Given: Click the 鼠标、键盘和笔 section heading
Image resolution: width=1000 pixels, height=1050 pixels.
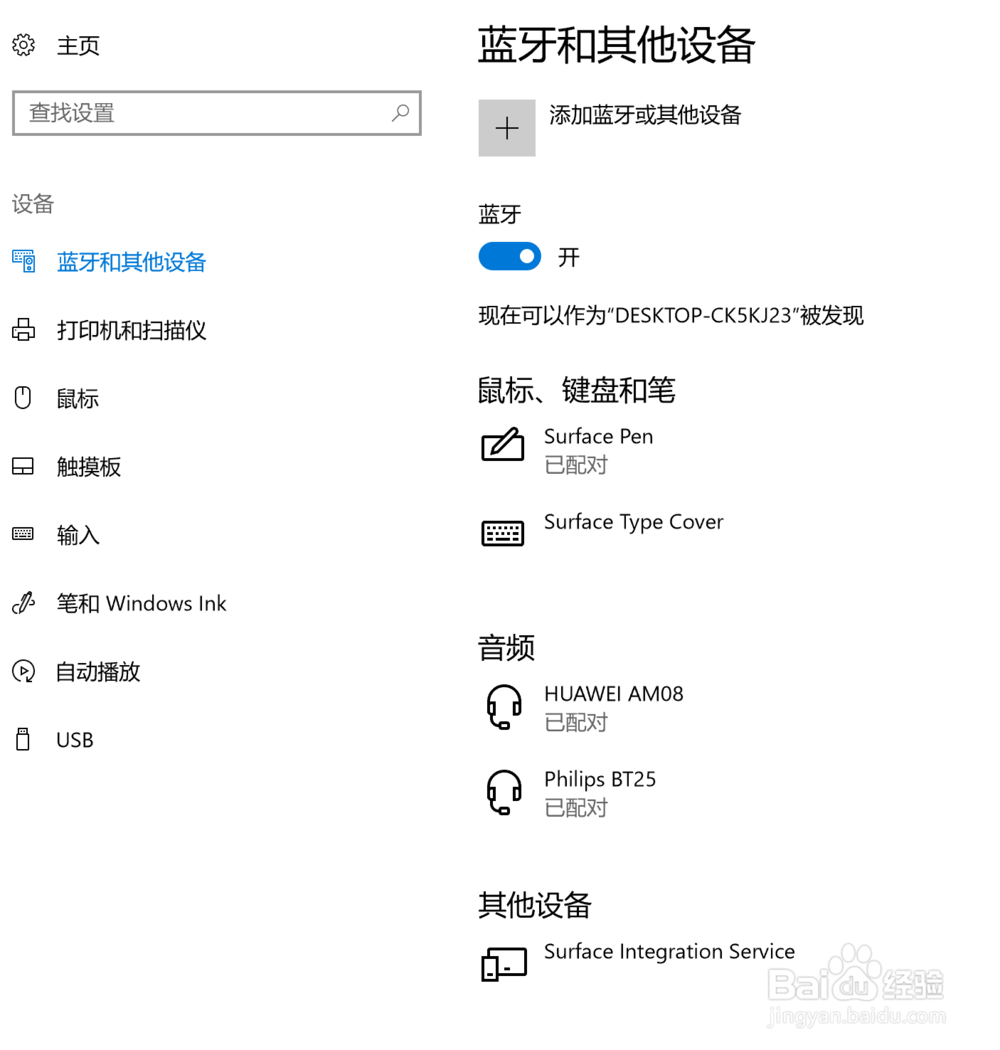Looking at the screenshot, I should click(x=577, y=390).
